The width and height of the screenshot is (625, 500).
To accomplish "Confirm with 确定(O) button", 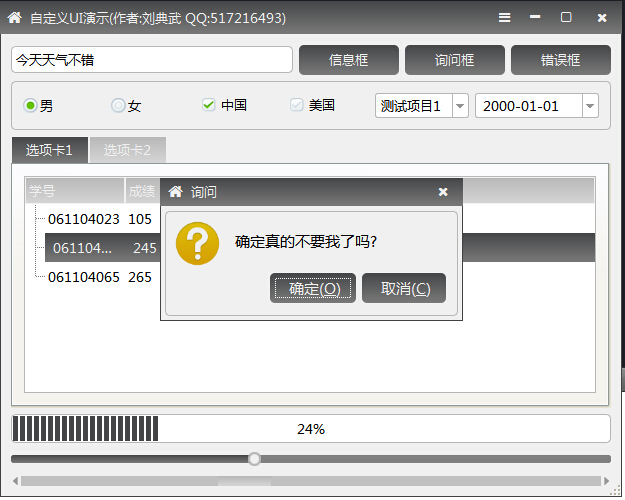I will [x=313, y=288].
